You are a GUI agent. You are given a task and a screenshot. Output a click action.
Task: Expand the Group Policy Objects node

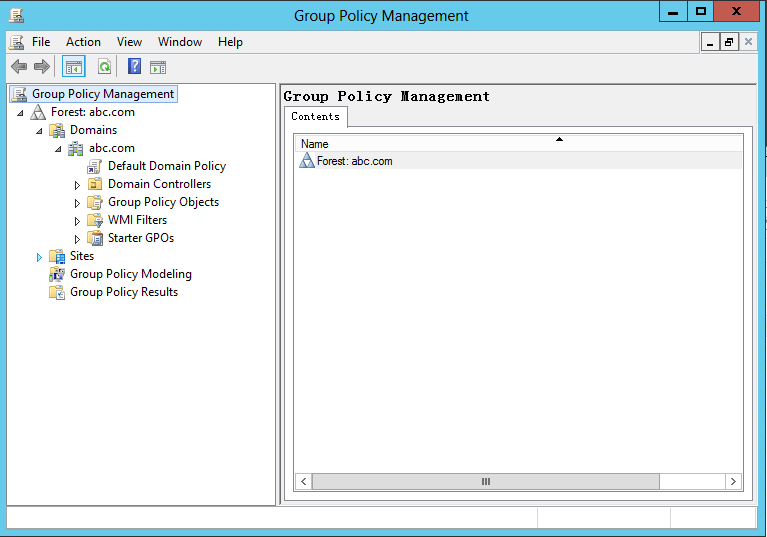click(77, 203)
